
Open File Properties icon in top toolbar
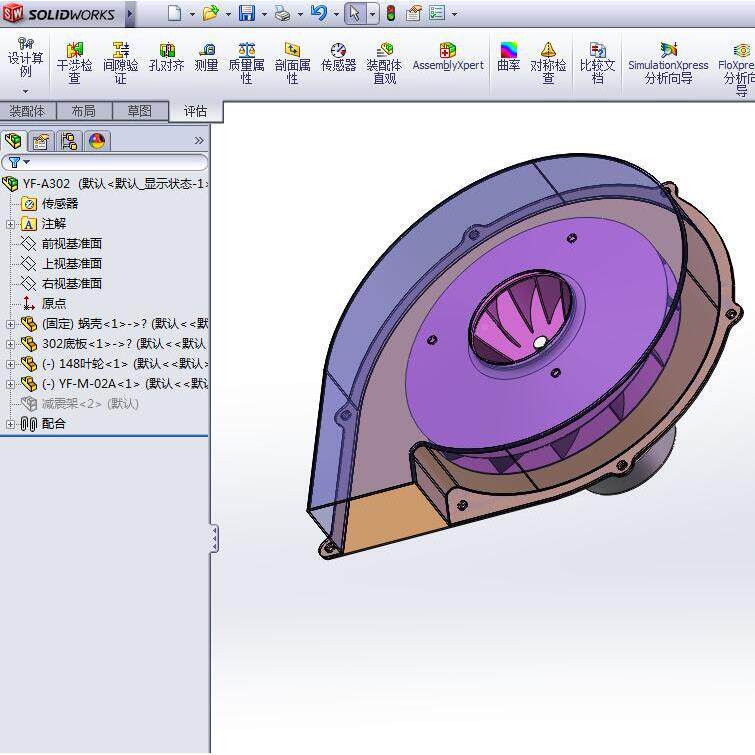tap(414, 13)
